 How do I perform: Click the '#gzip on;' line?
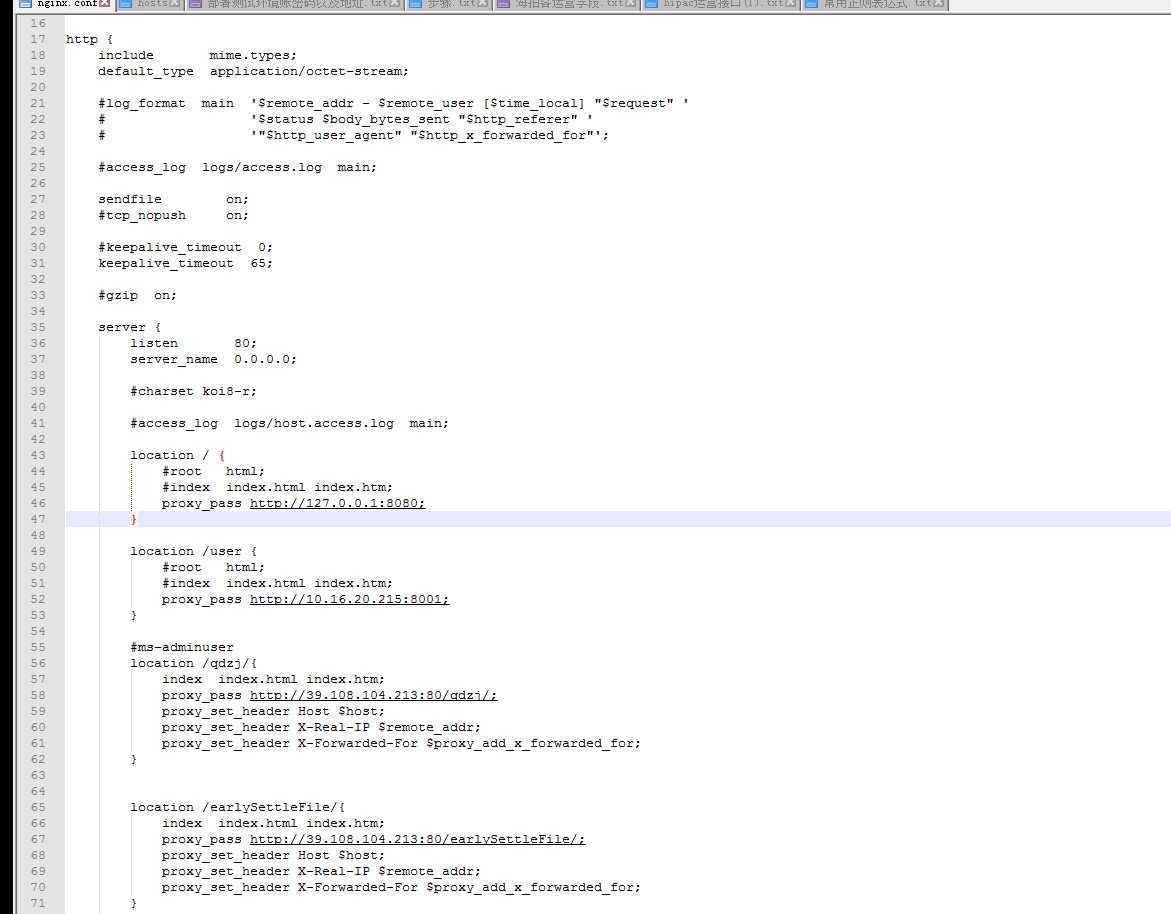tap(137, 295)
